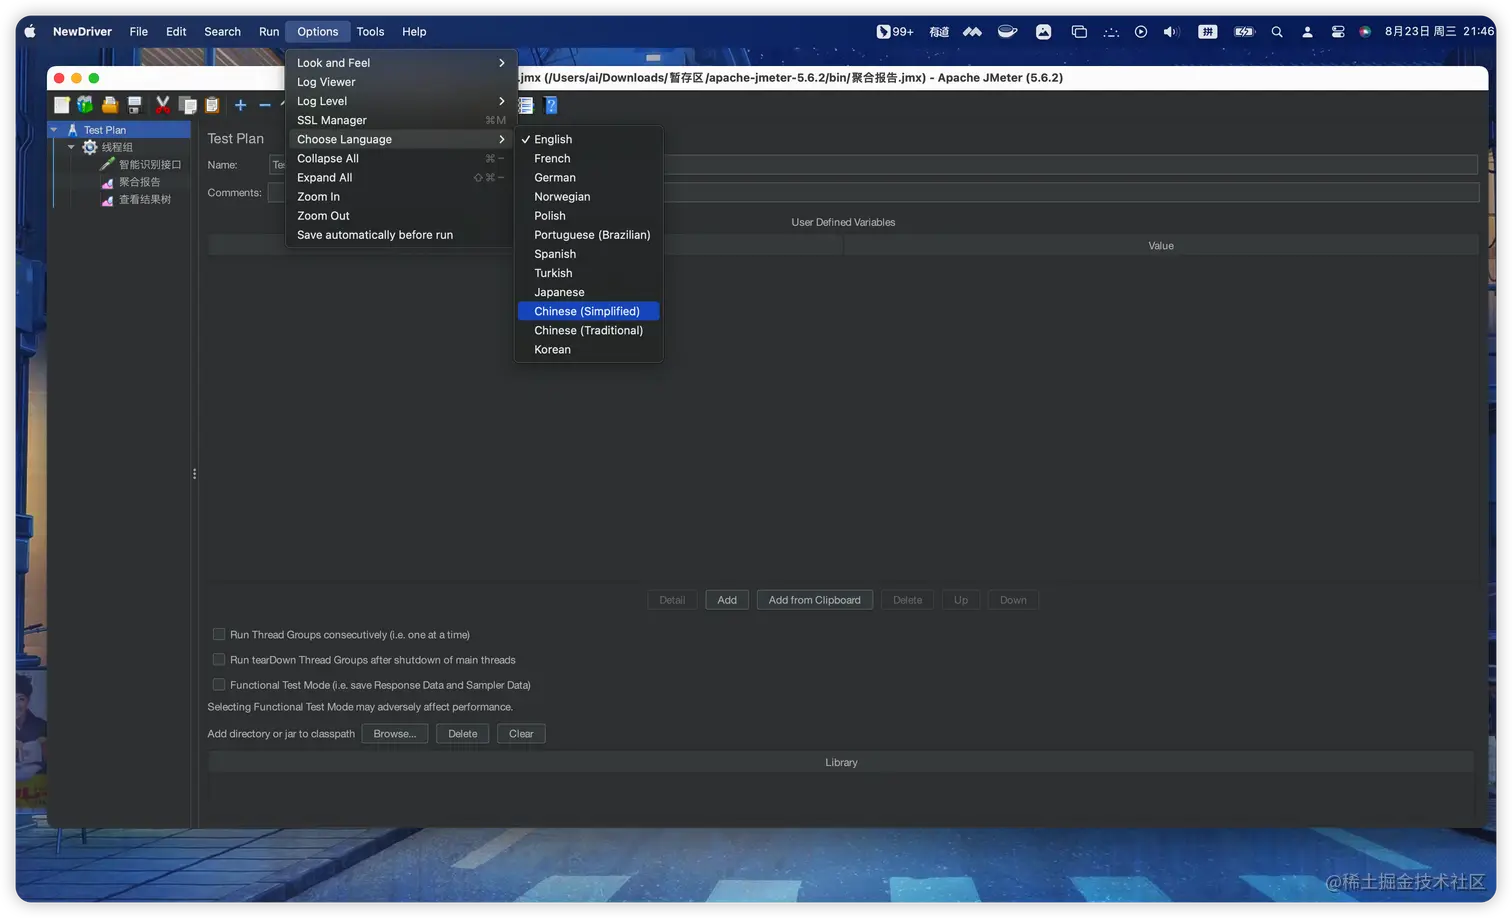Viewport: 1512px width, 918px height.
Task: Choose Log Viewer from Options menu
Action: (401, 82)
